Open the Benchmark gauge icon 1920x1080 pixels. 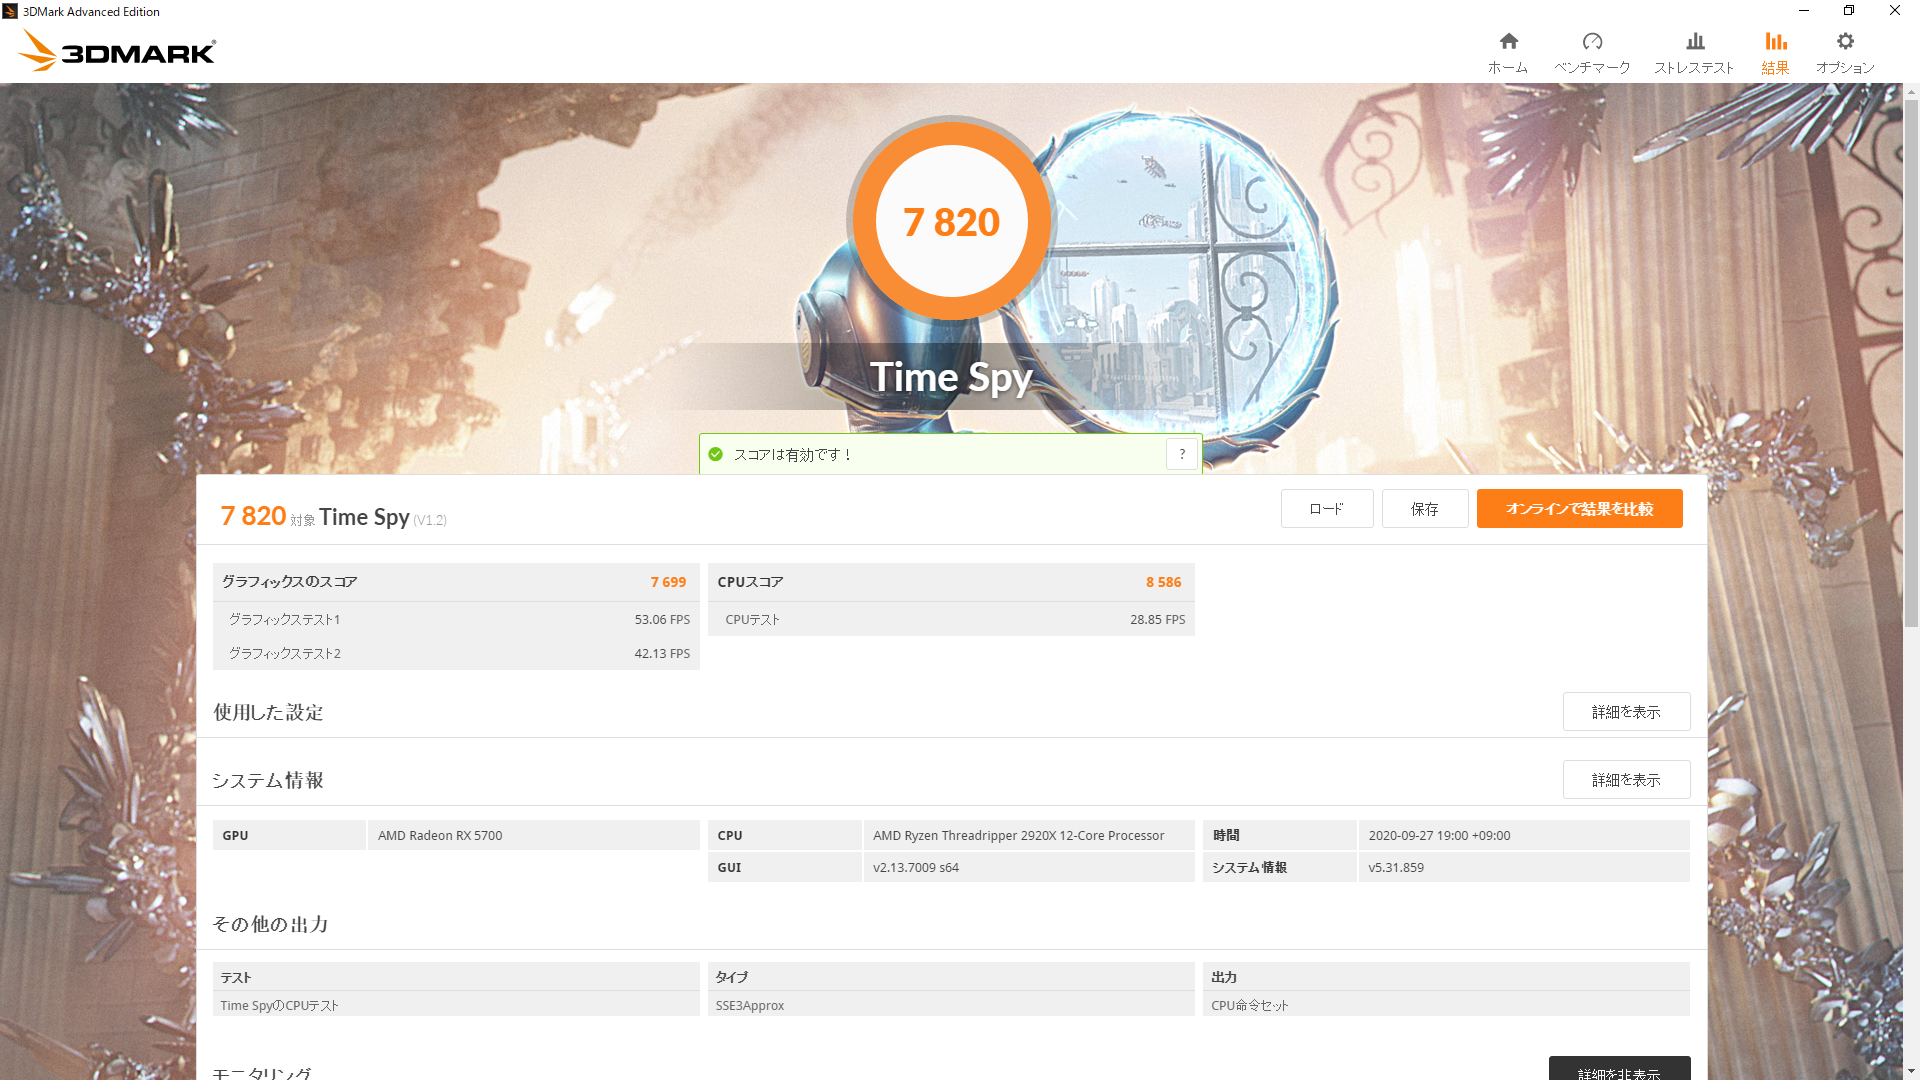tap(1592, 41)
